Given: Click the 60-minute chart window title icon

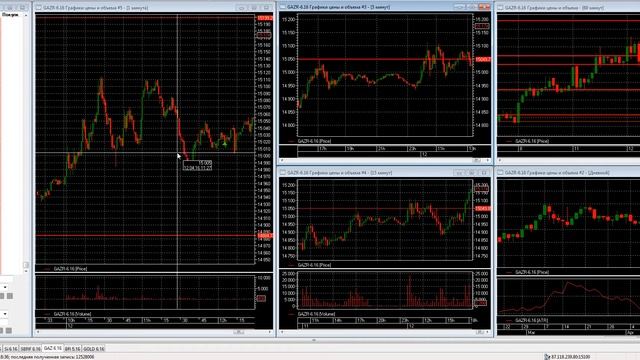Looking at the screenshot, I should coord(500,7).
